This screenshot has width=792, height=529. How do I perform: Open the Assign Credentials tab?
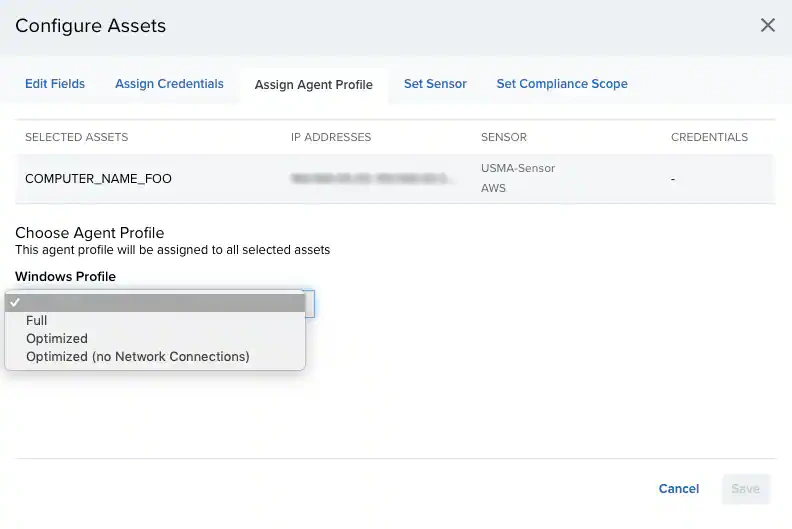pos(169,84)
